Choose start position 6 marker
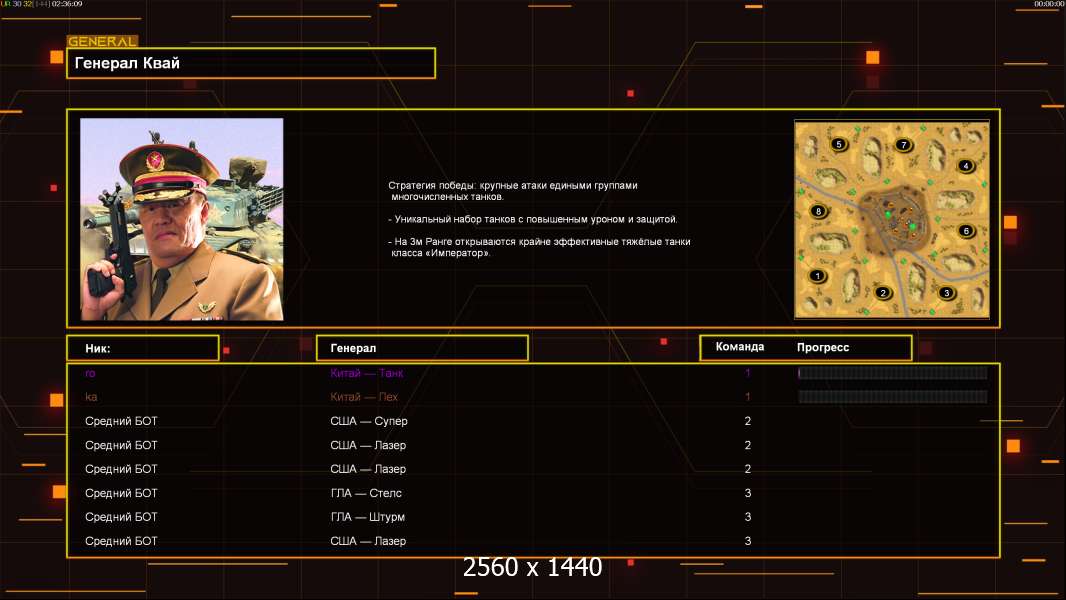 coord(965,231)
